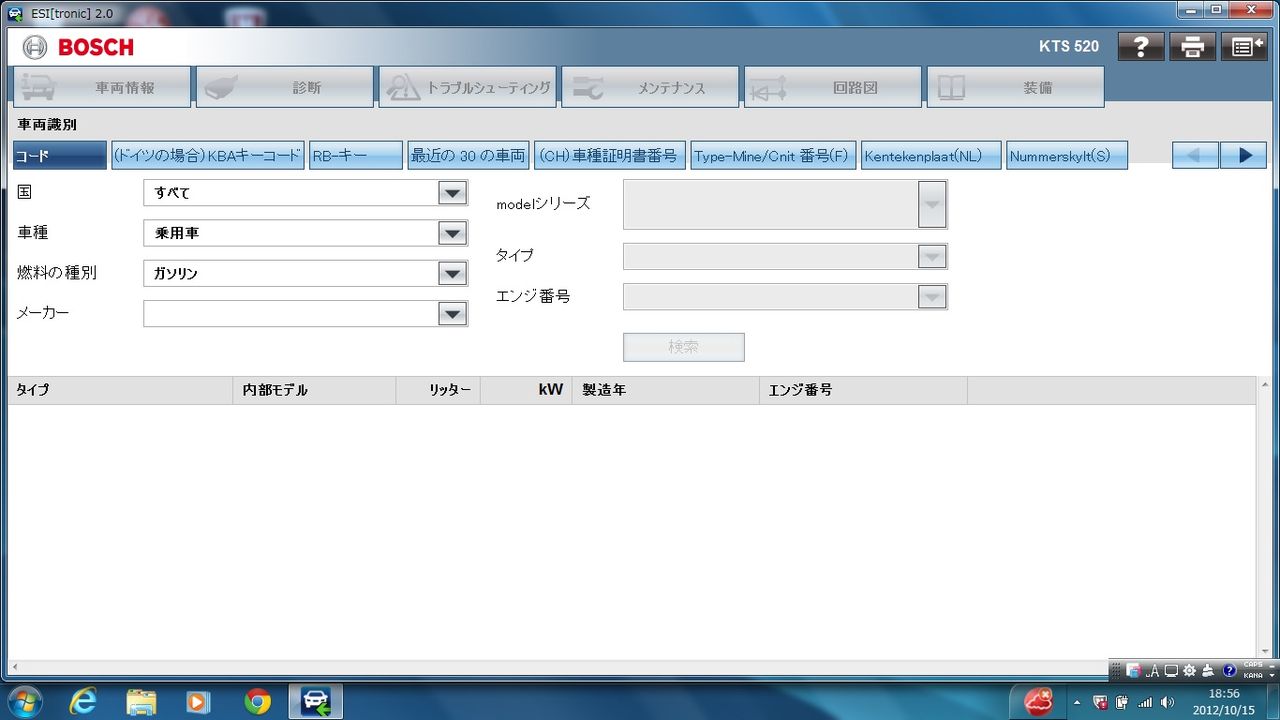Screen dimensions: 1280x720
Task: Show hidden tray icons arrow
Action: 1076,702
